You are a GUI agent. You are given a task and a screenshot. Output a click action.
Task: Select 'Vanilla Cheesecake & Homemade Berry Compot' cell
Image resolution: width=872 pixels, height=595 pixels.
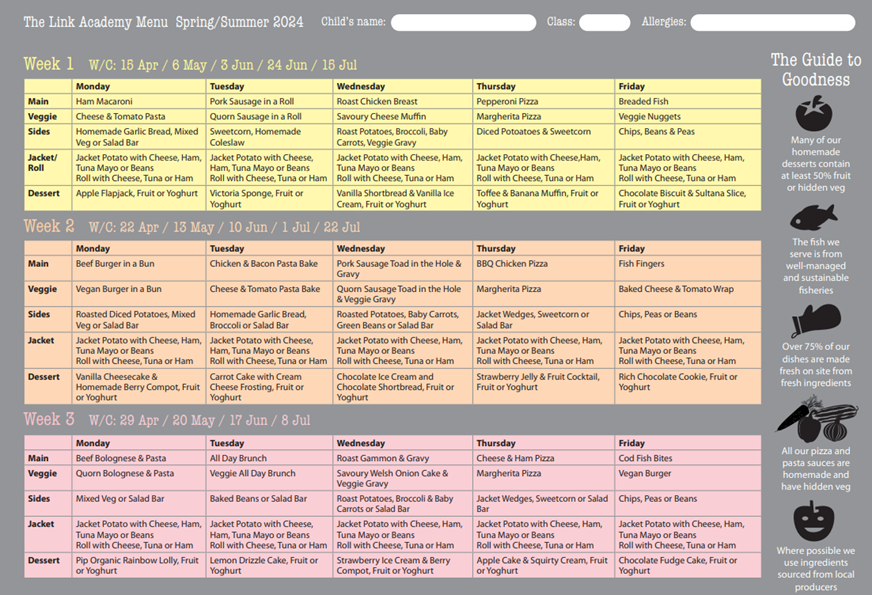click(139, 386)
